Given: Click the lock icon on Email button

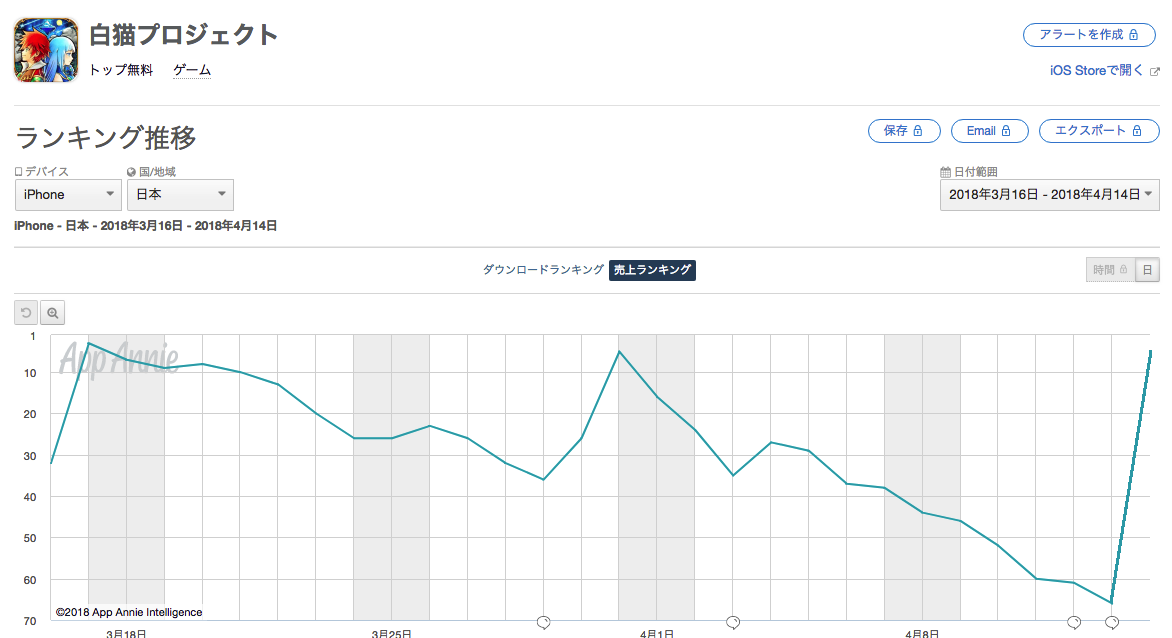Looking at the screenshot, I should pyautogui.click(x=1006, y=131).
